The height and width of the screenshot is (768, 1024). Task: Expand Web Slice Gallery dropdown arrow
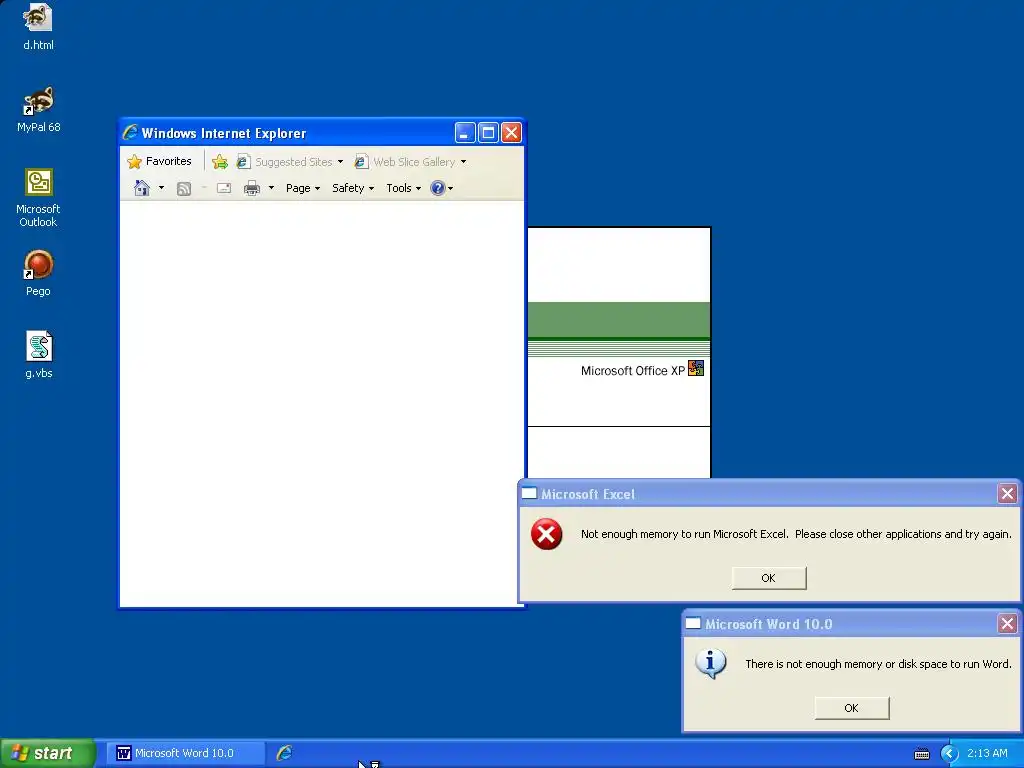[464, 161]
